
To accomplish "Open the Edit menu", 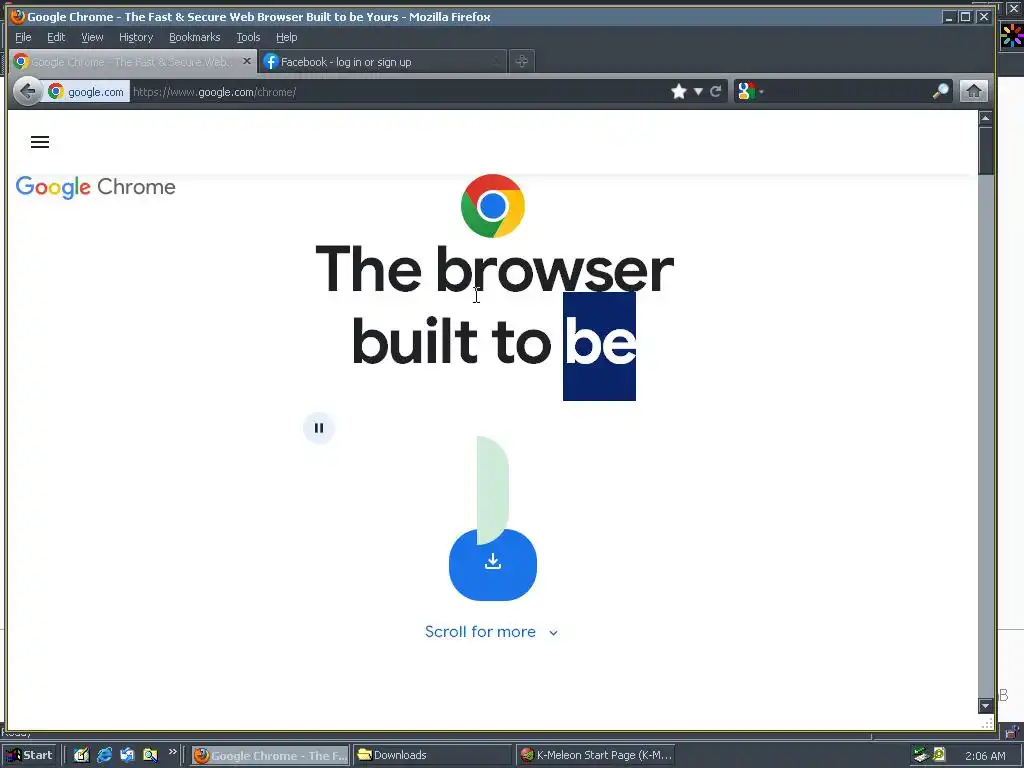I will [x=56, y=37].
